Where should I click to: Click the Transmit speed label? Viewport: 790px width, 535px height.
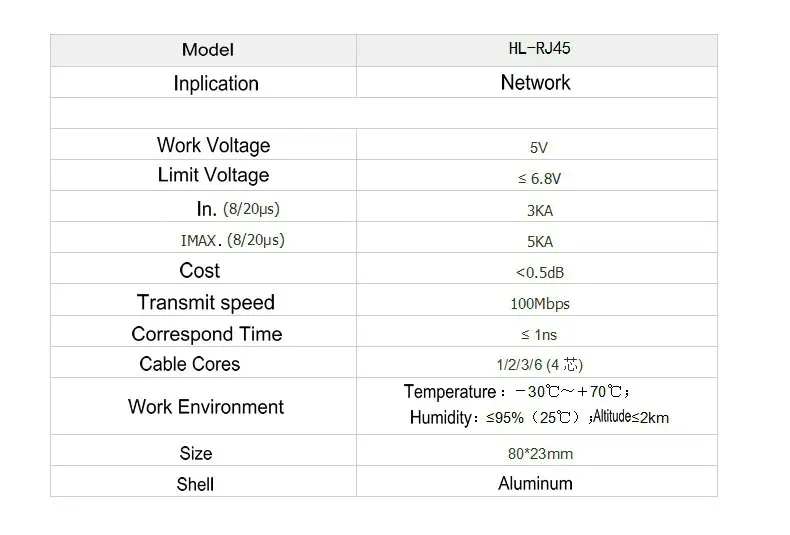click(206, 302)
